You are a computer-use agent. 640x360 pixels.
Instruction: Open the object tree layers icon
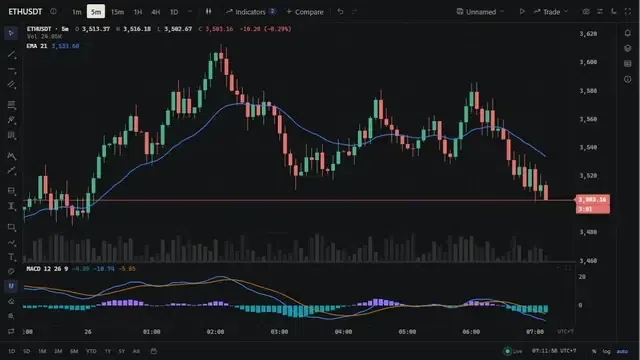pyautogui.click(x=628, y=48)
